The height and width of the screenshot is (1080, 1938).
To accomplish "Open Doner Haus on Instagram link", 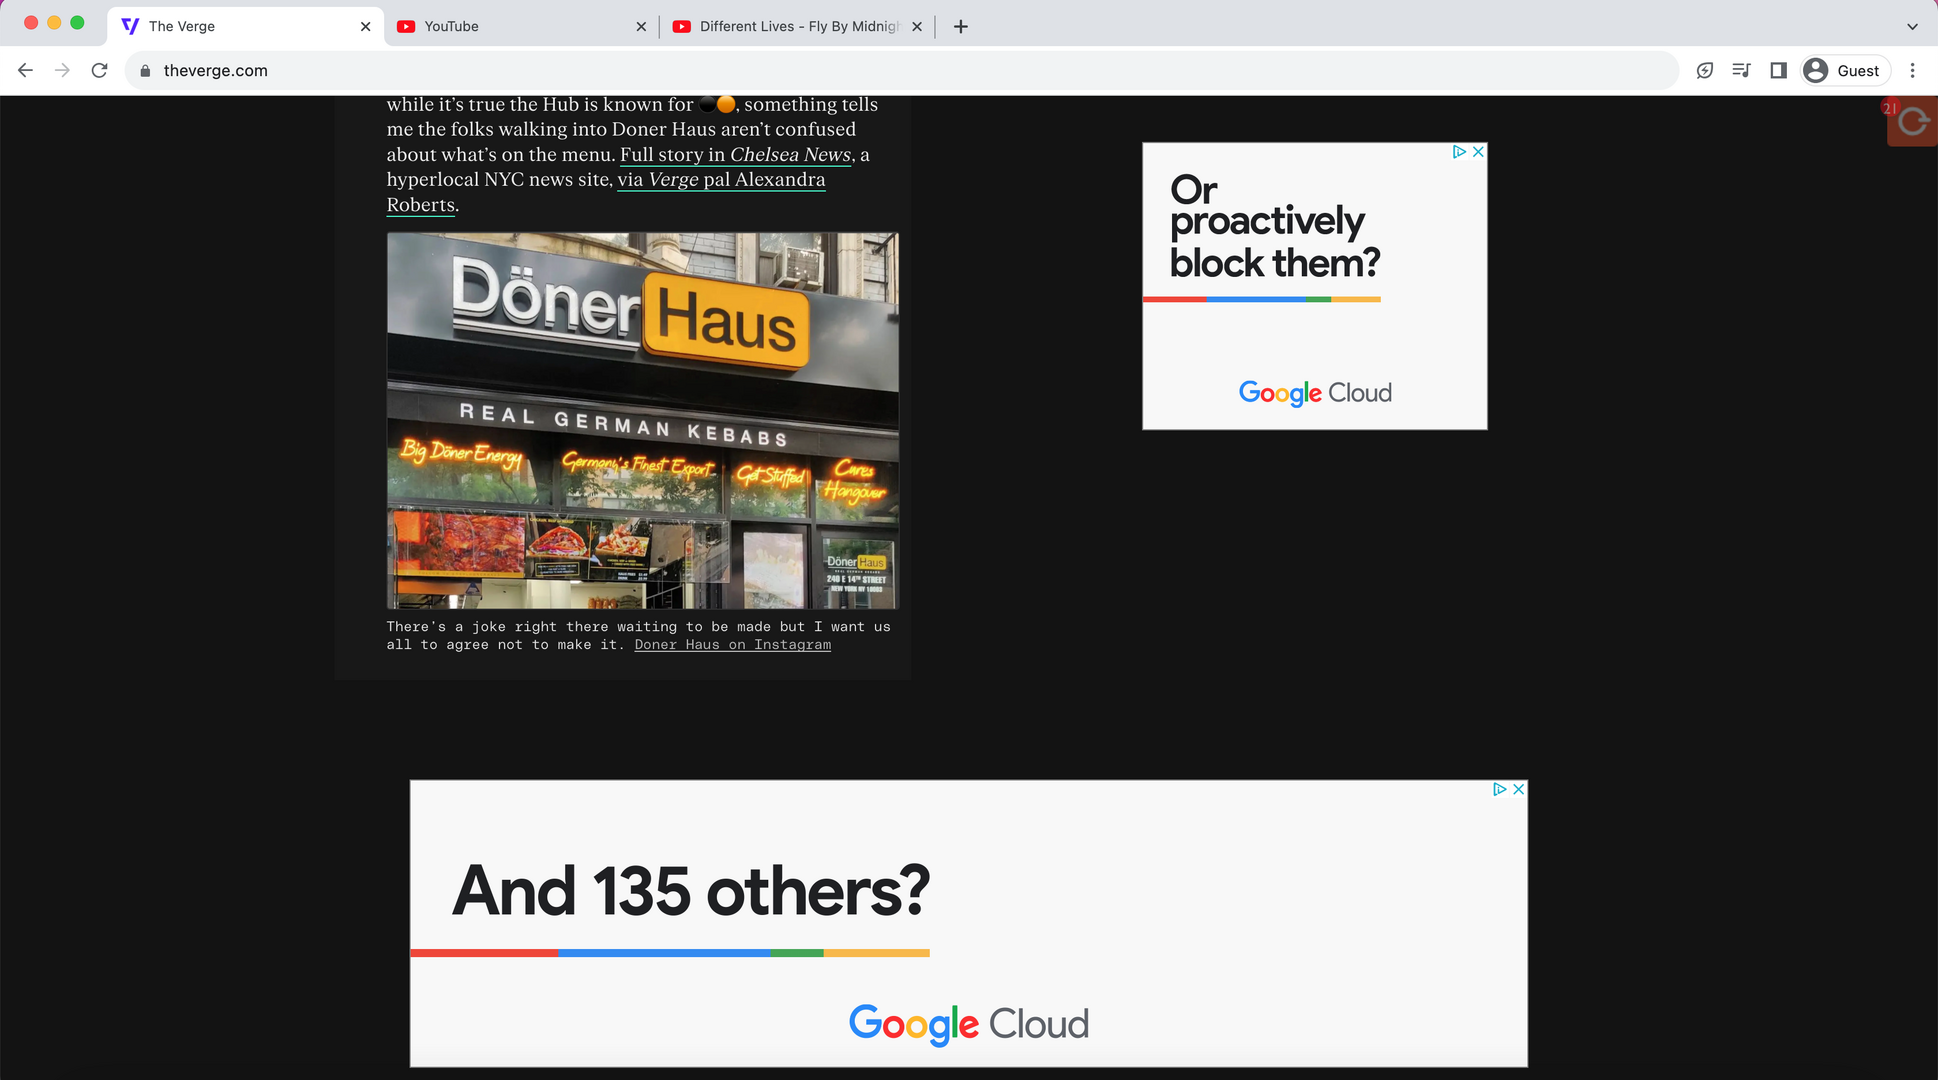I will click(732, 645).
